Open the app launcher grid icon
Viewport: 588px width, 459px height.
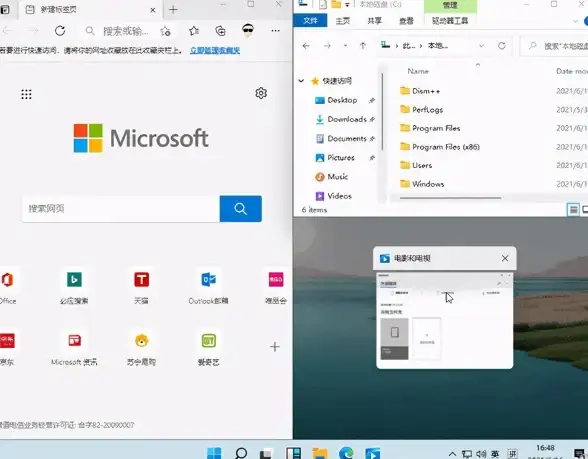point(26,94)
